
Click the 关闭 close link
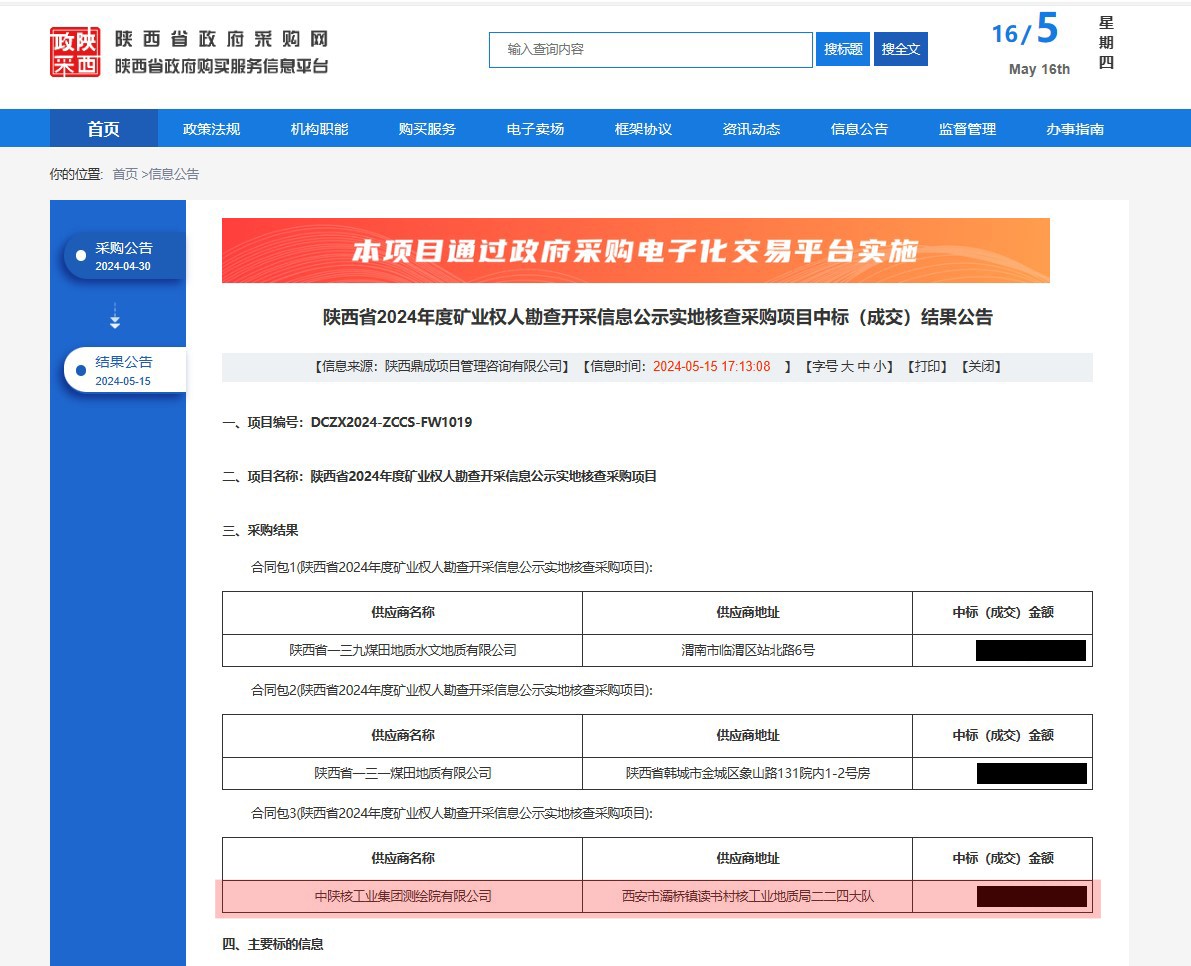click(x=980, y=367)
